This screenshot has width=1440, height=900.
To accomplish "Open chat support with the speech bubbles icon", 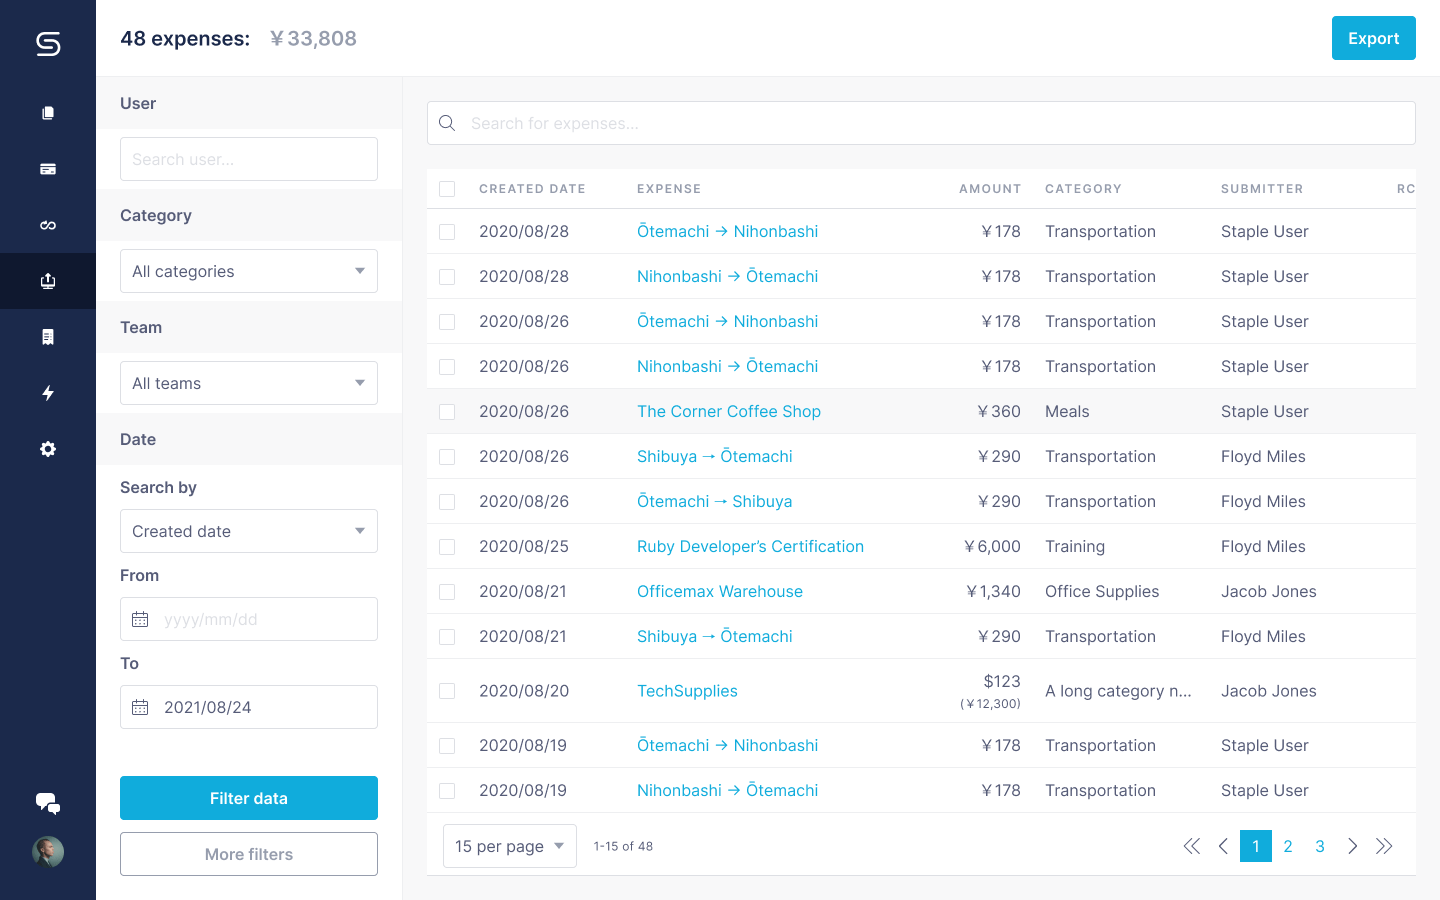I will point(47,803).
